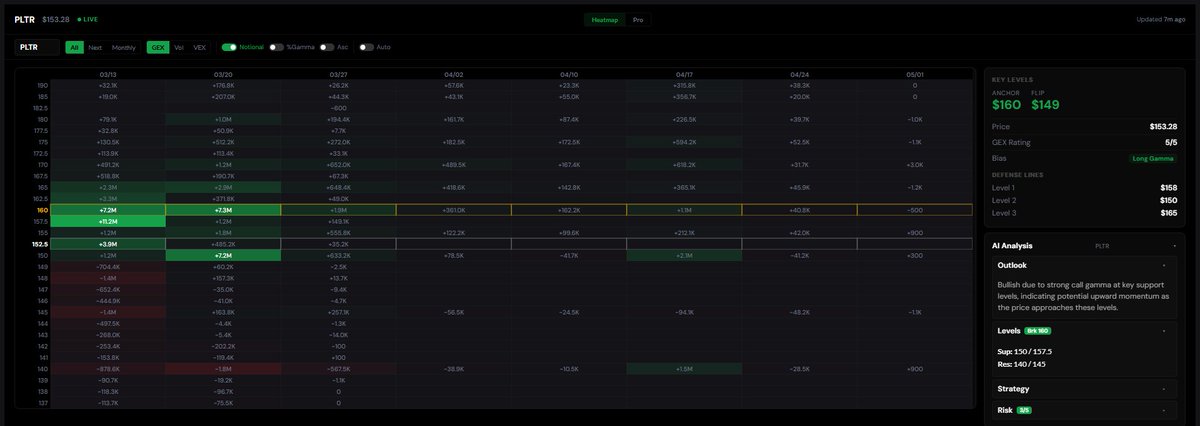The image size is (1200, 426).
Task: Click the +3.9M cell at strike 152.5
Action: 108,243
